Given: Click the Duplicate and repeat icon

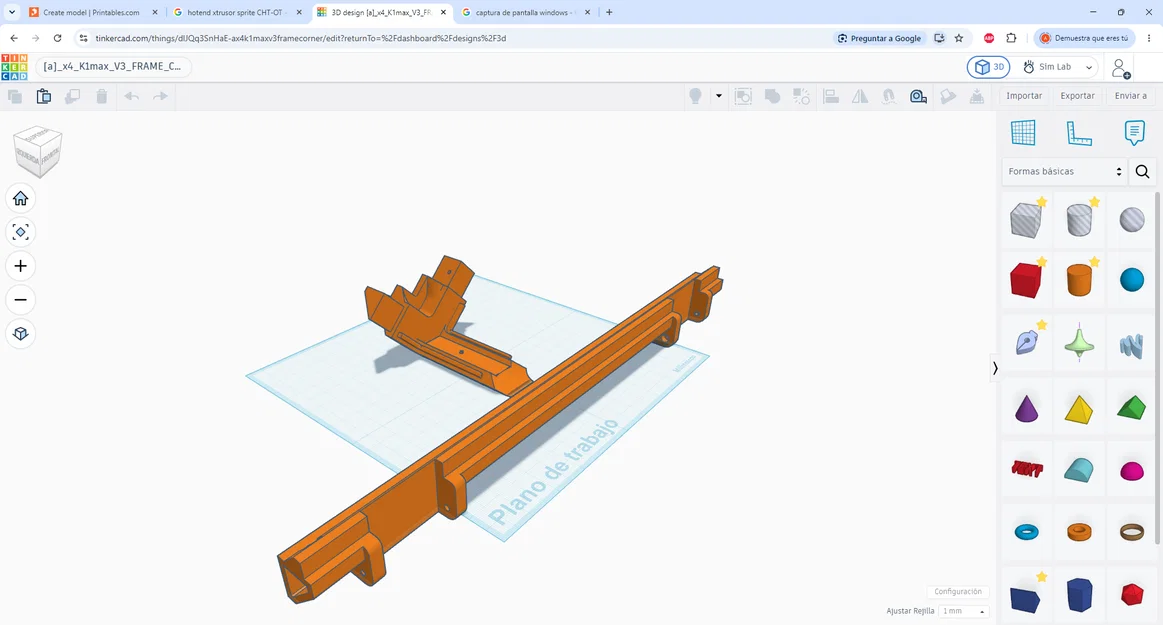Looking at the screenshot, I should [73, 96].
